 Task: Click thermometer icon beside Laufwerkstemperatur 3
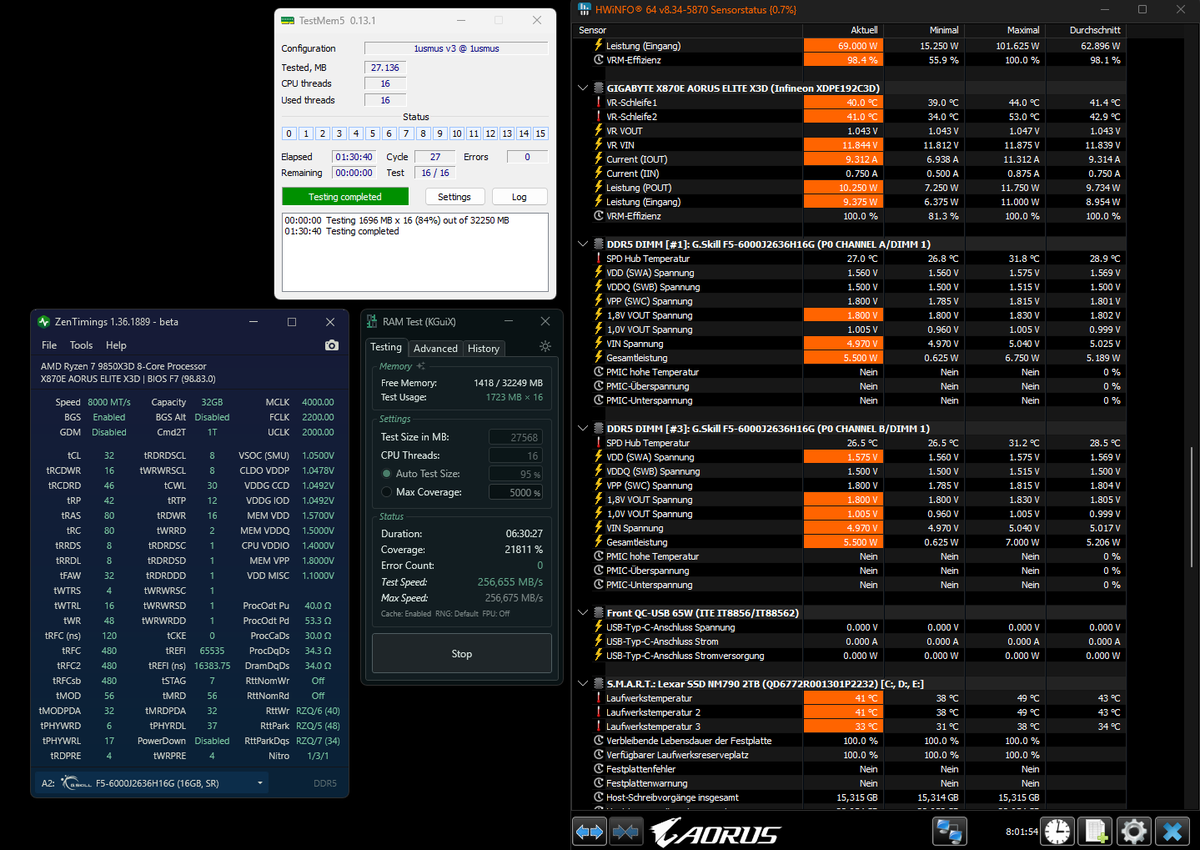click(599, 726)
